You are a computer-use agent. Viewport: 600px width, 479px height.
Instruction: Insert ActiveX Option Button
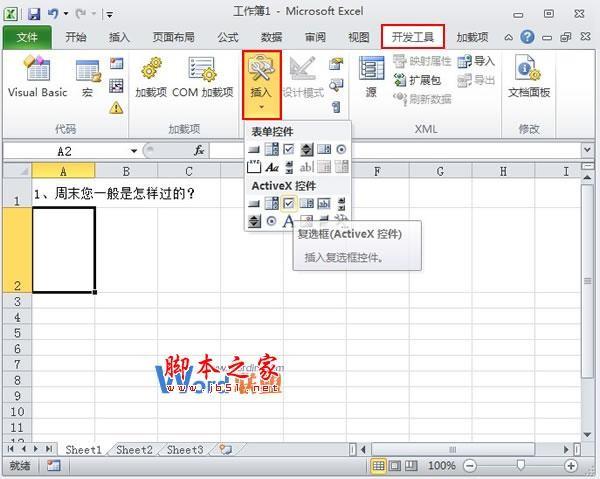click(271, 221)
